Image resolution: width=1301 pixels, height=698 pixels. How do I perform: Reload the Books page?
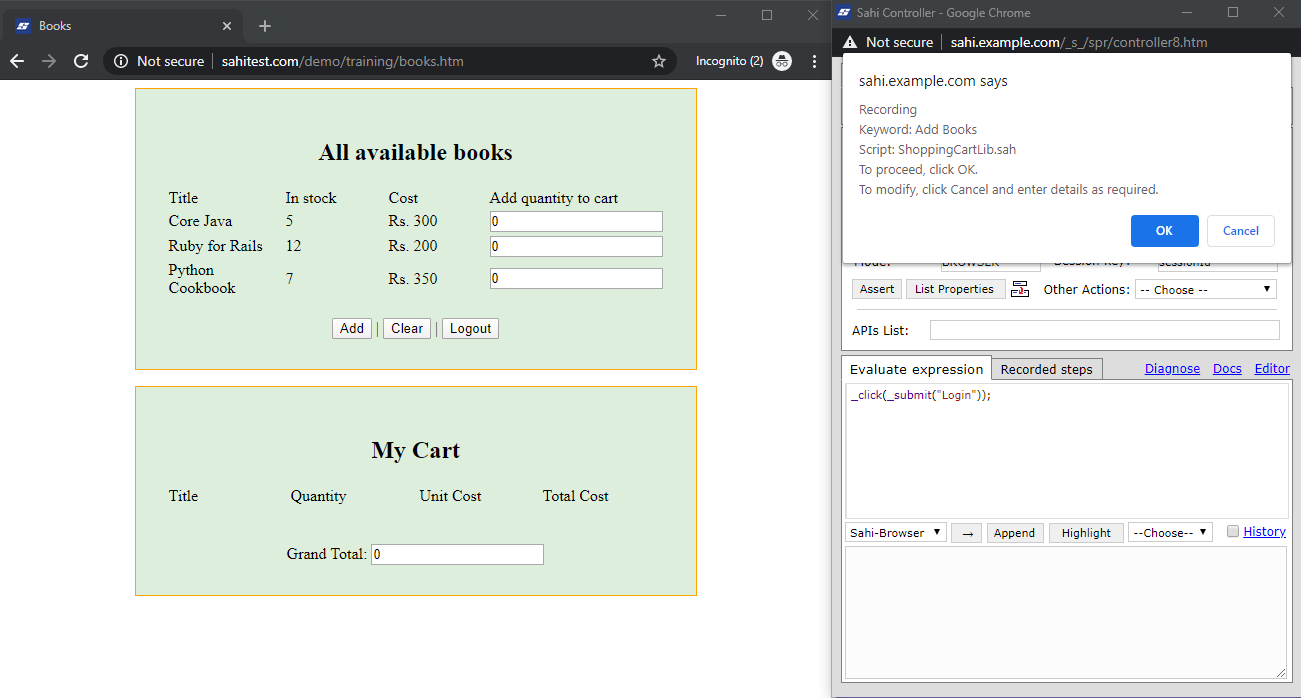tap(81, 61)
